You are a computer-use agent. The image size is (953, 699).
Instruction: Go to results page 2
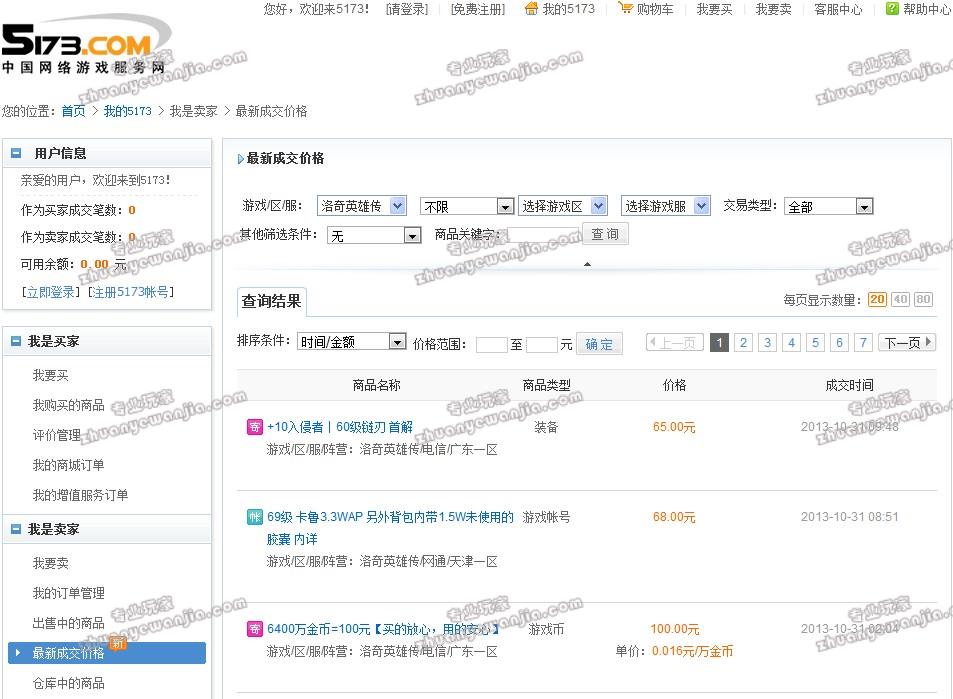(743, 343)
